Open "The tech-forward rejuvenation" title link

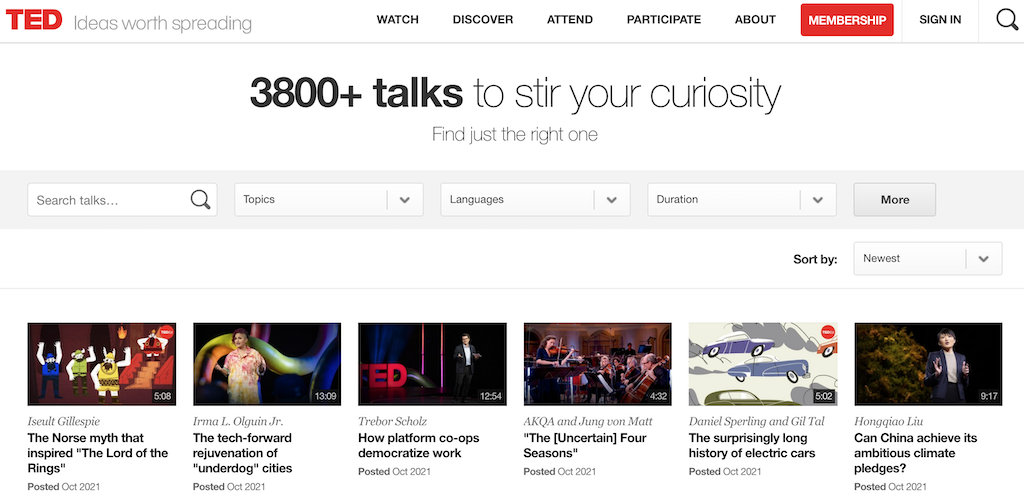pos(243,453)
